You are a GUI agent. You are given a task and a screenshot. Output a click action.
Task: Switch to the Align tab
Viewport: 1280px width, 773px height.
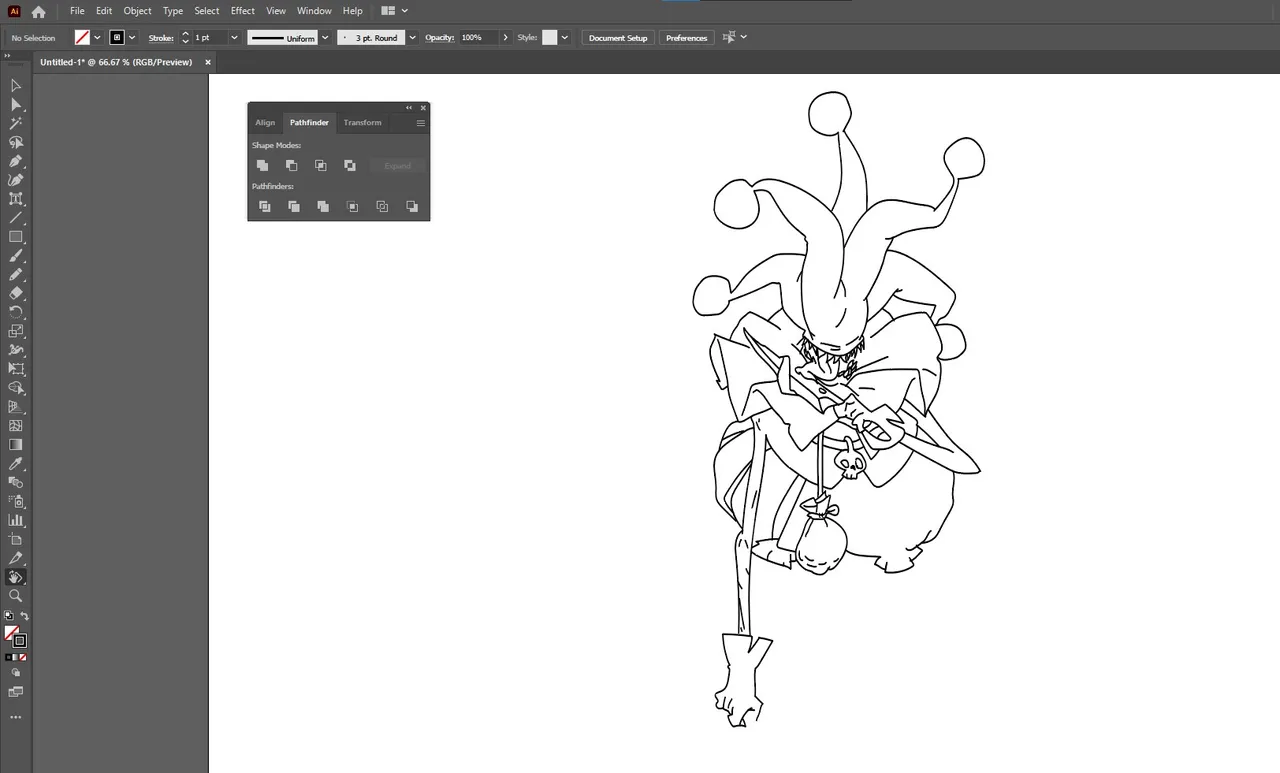pos(265,123)
